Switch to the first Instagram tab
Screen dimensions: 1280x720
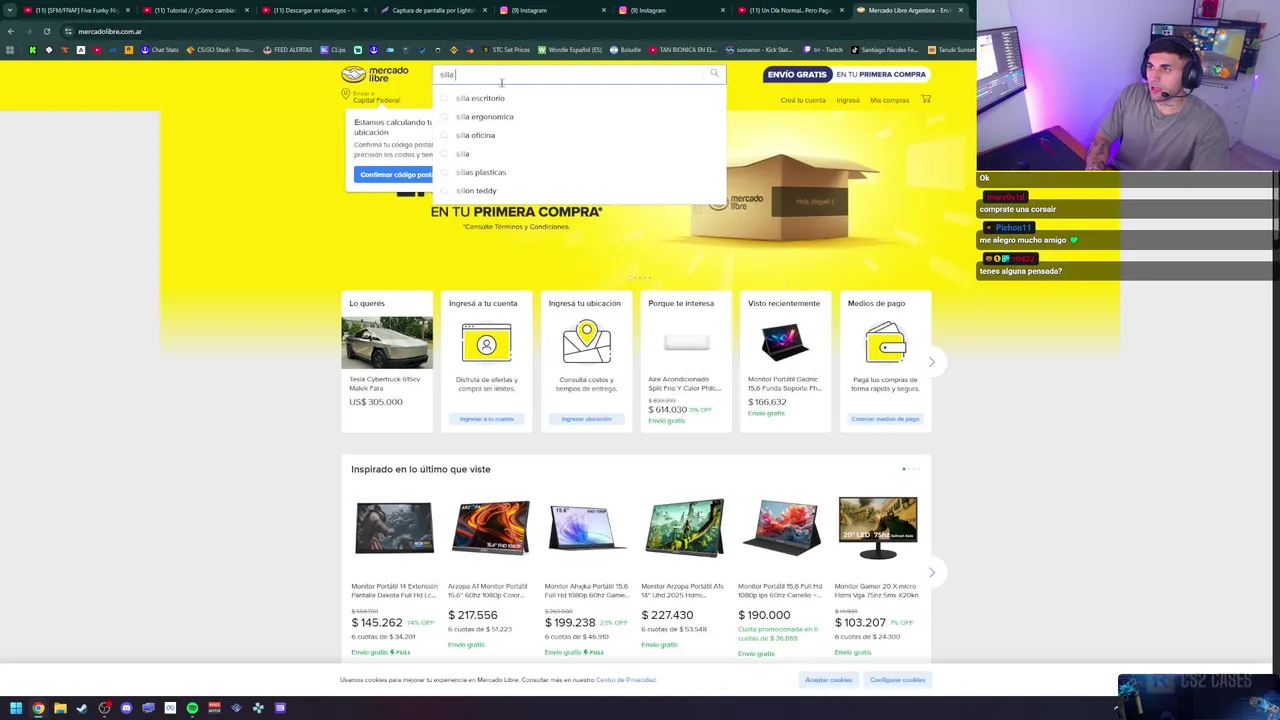tap(551, 10)
